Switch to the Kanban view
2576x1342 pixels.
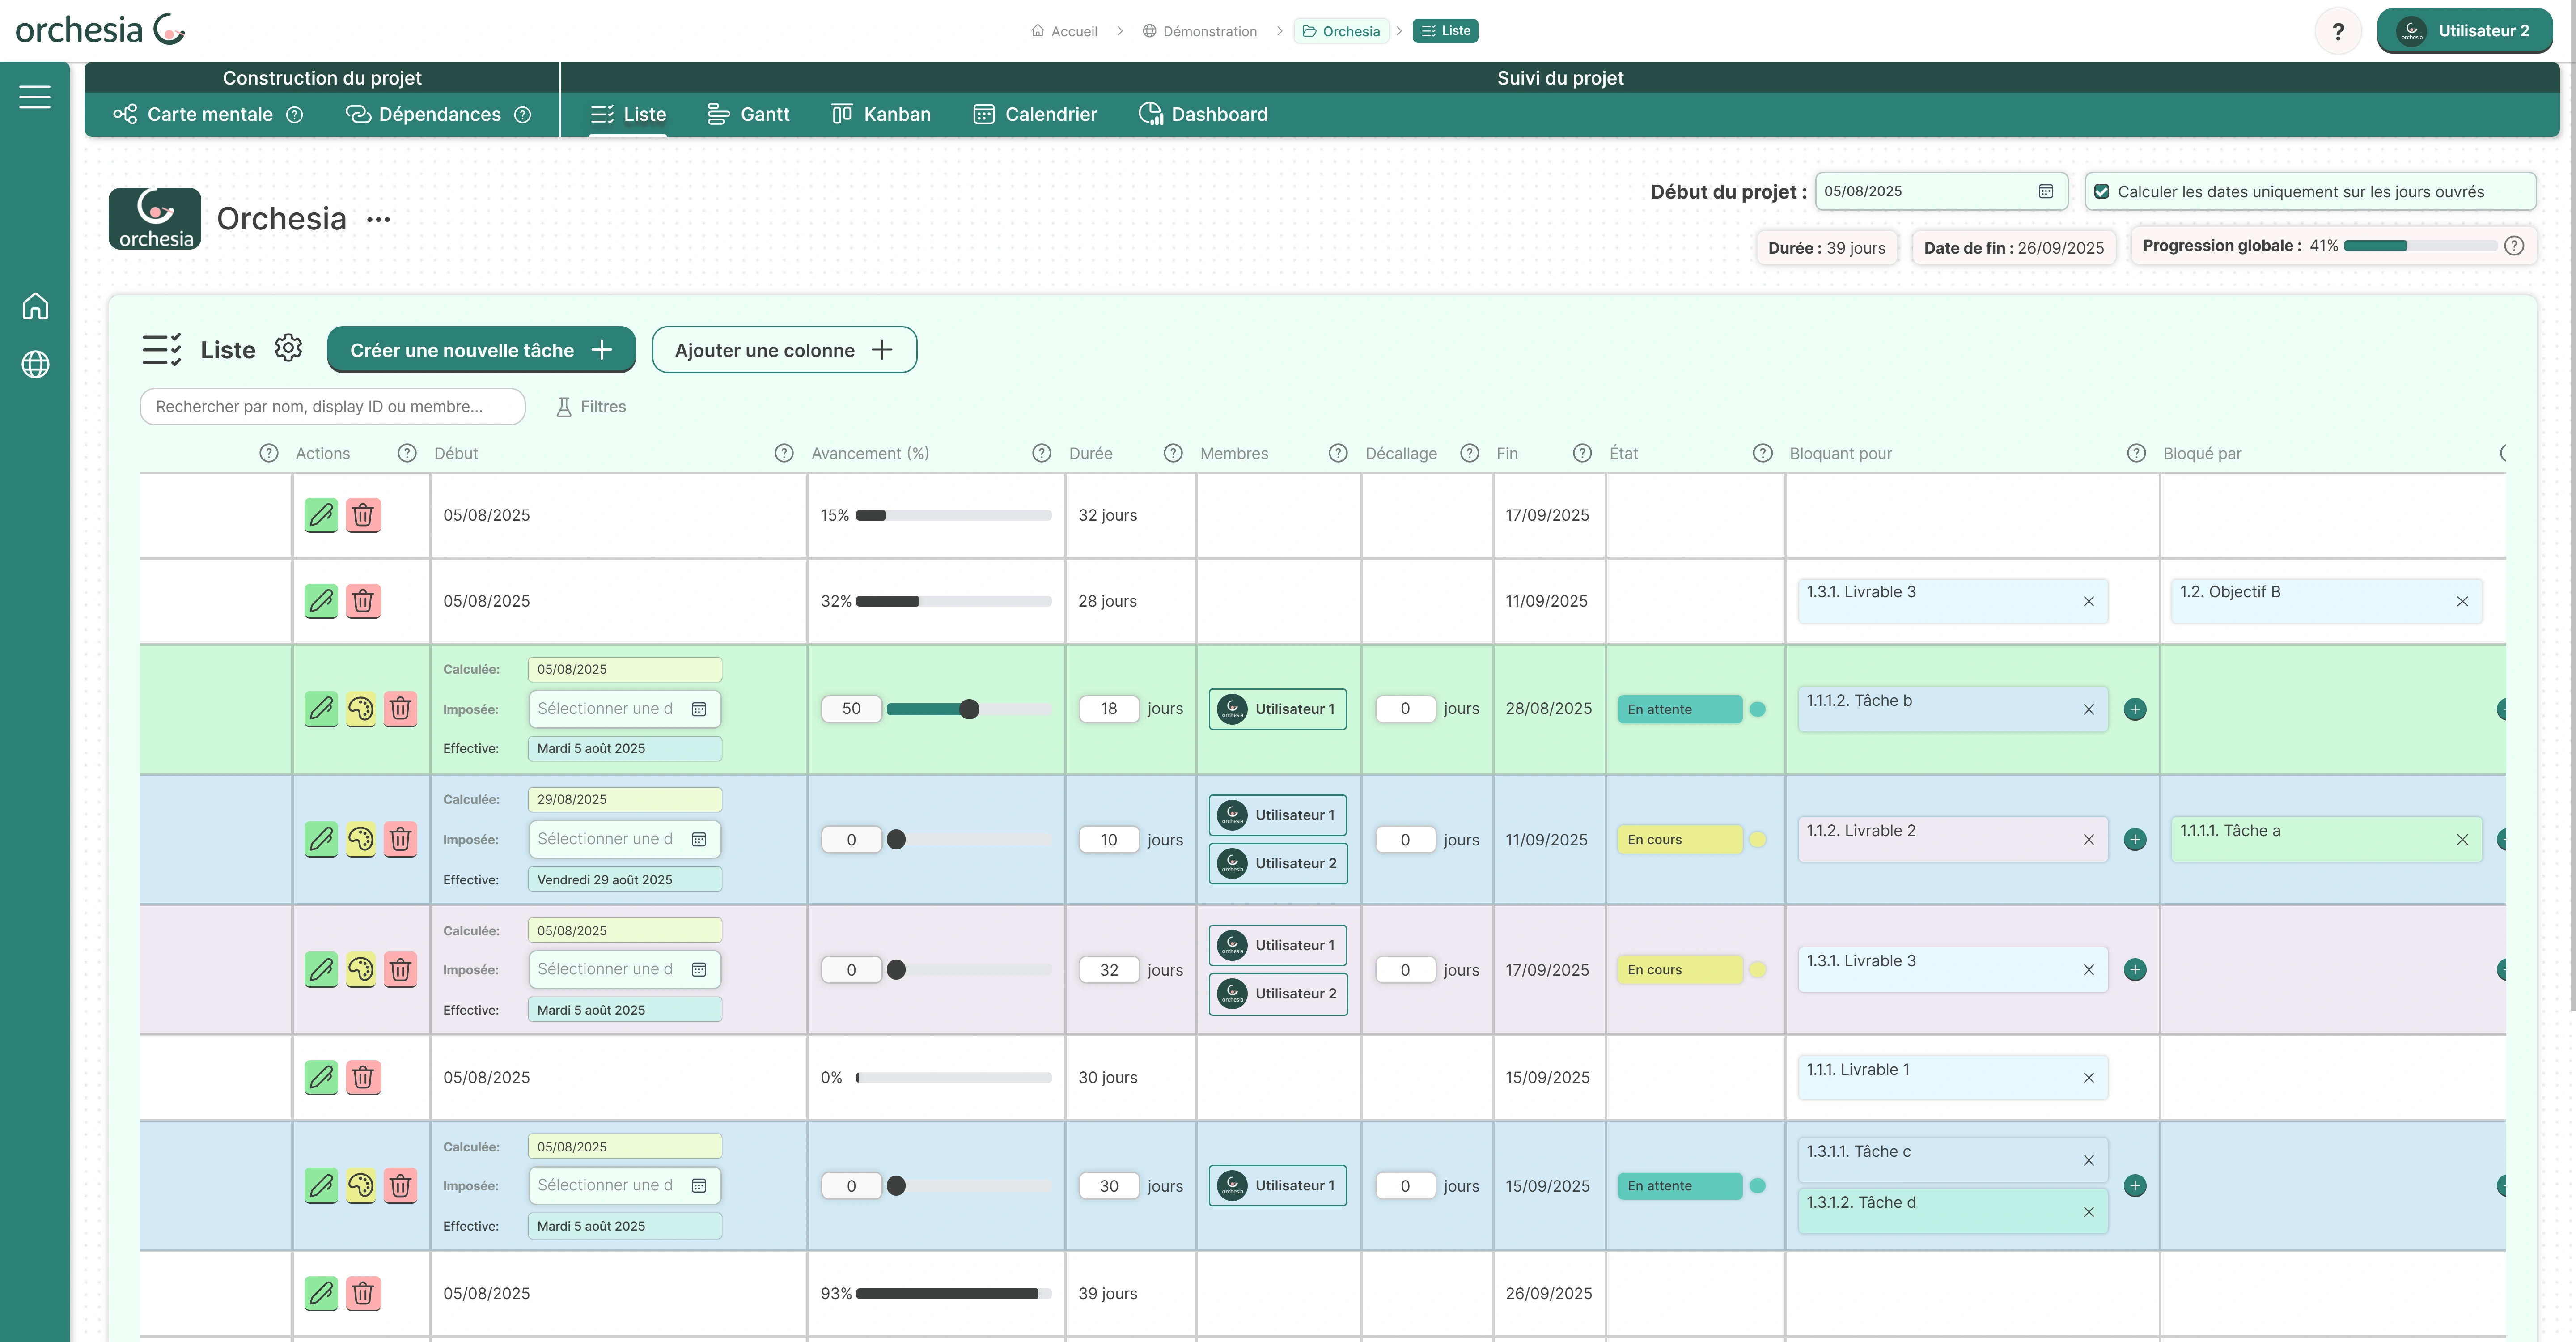pos(881,114)
